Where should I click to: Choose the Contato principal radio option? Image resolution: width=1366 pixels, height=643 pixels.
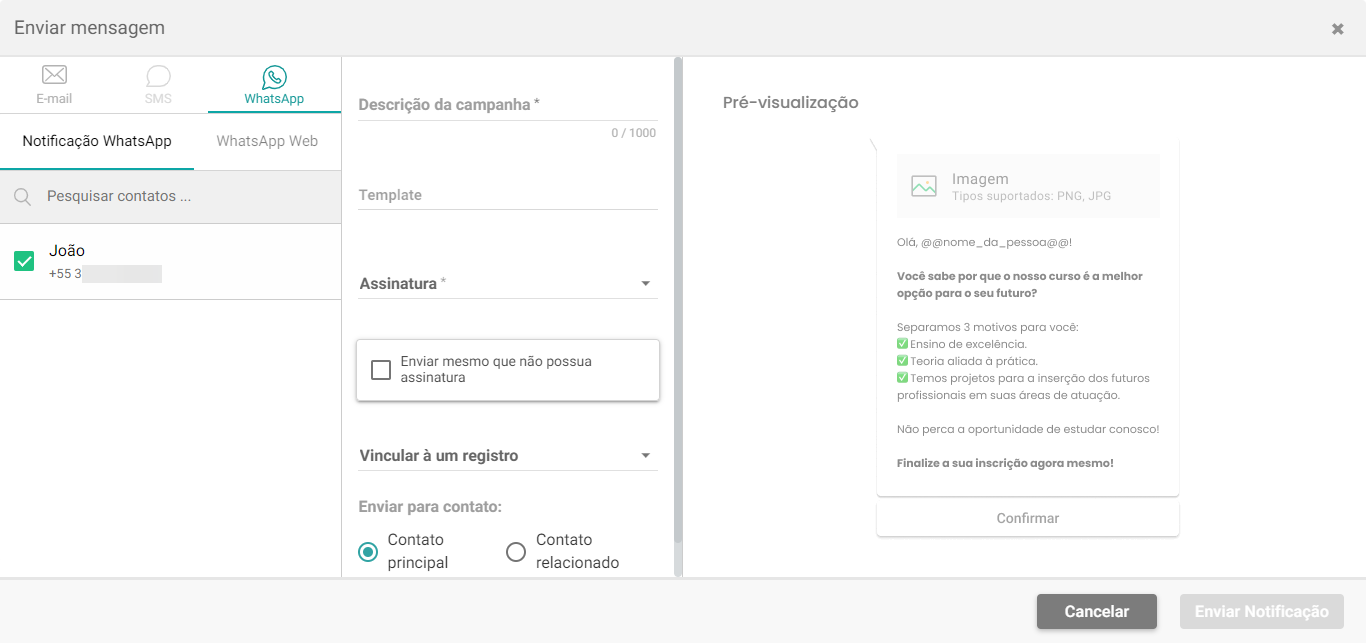[x=368, y=552]
